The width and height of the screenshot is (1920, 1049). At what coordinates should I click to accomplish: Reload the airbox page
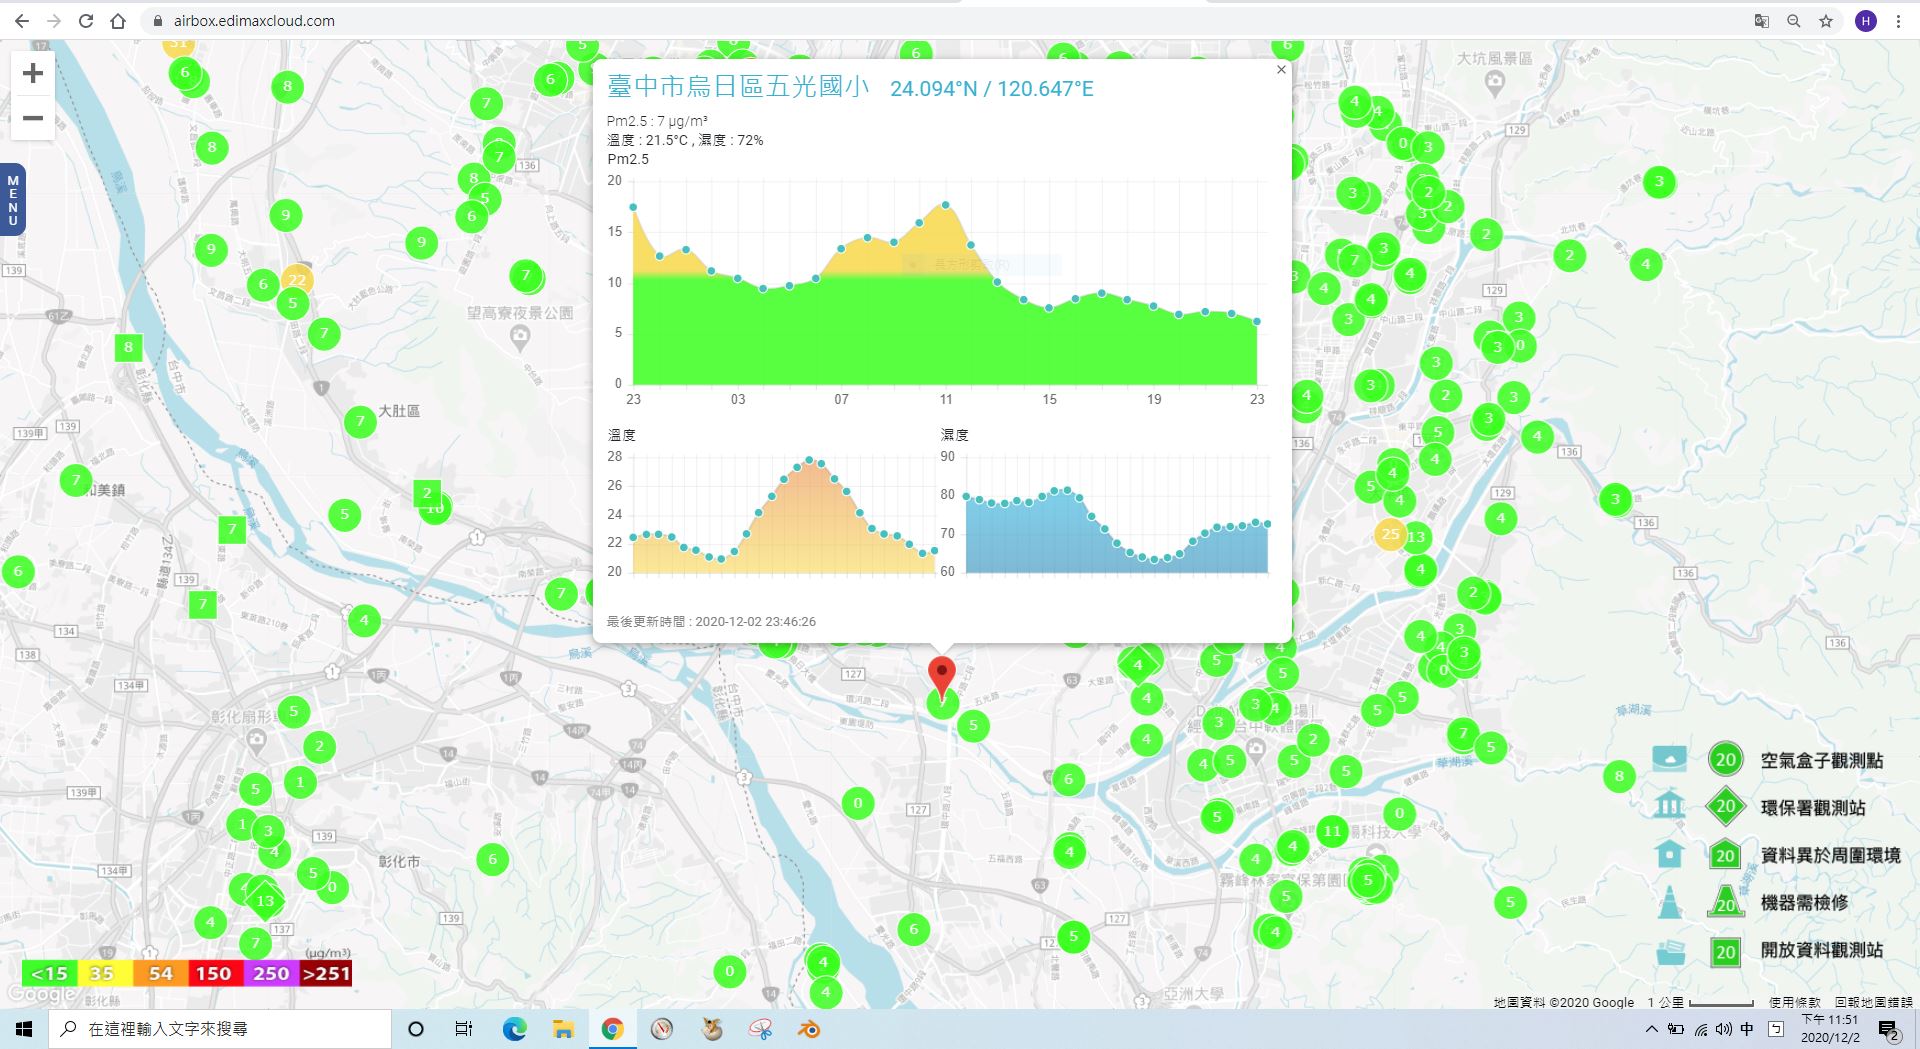(86, 21)
